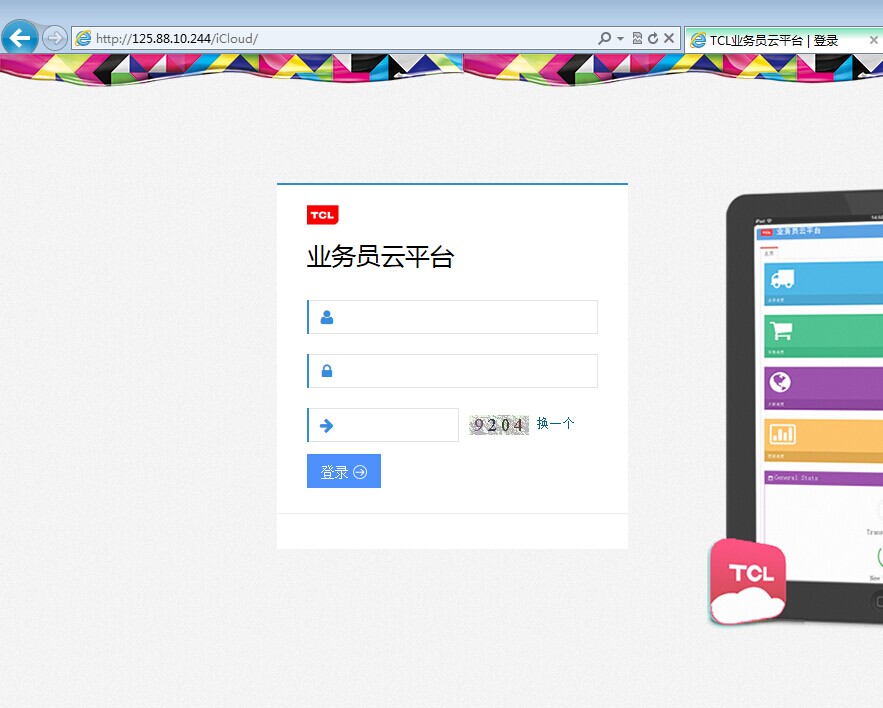
Task: Click the captcha code input field
Action: tap(383, 425)
